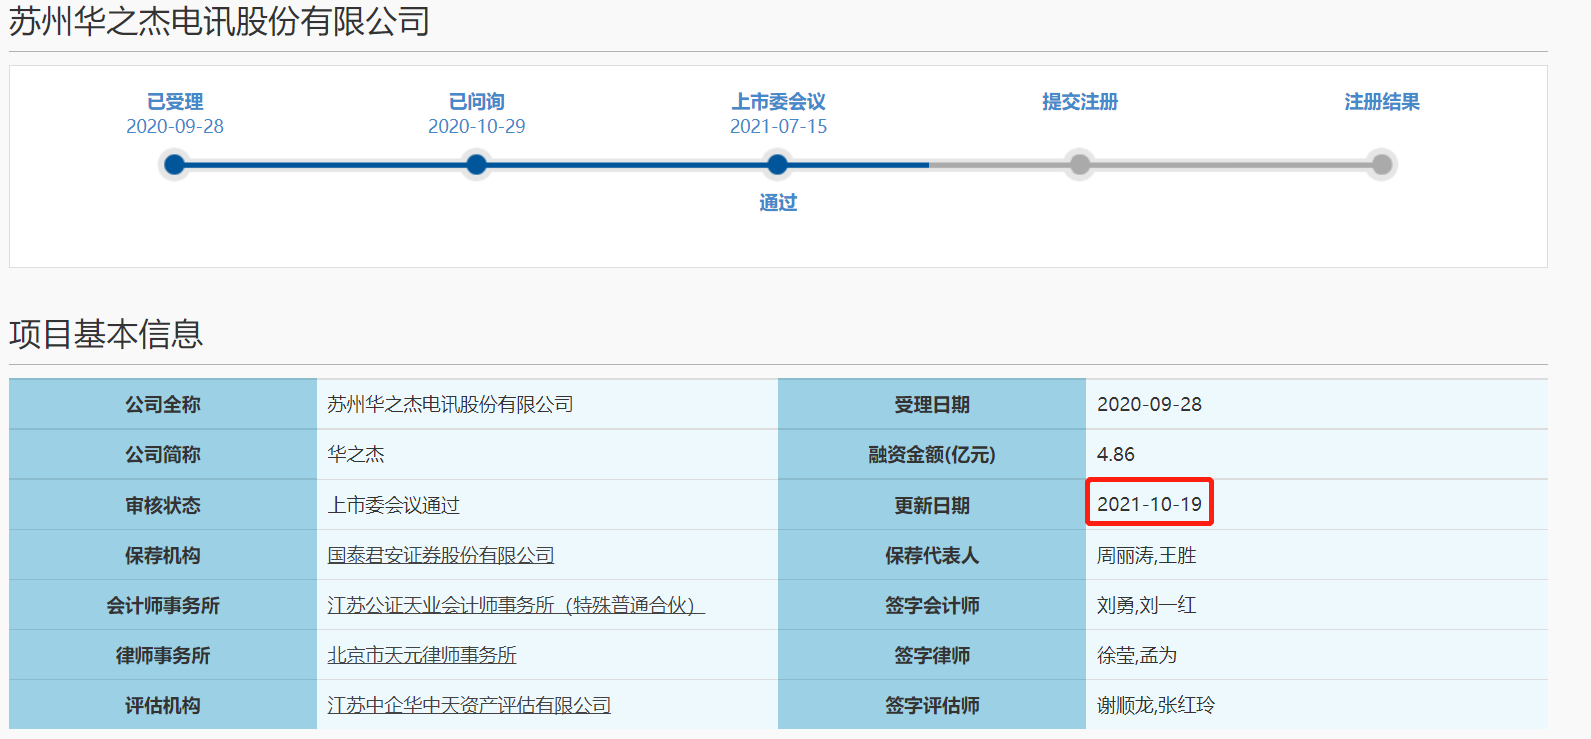Click the company full name value cell
This screenshot has height=739, width=1591.
(547, 404)
